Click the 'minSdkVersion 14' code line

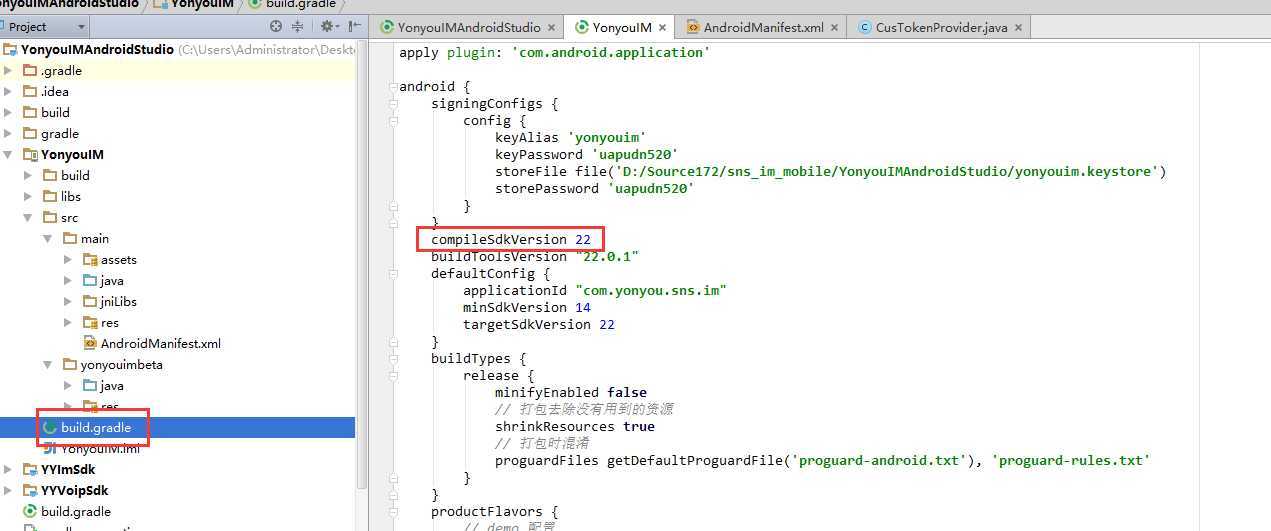coord(527,308)
